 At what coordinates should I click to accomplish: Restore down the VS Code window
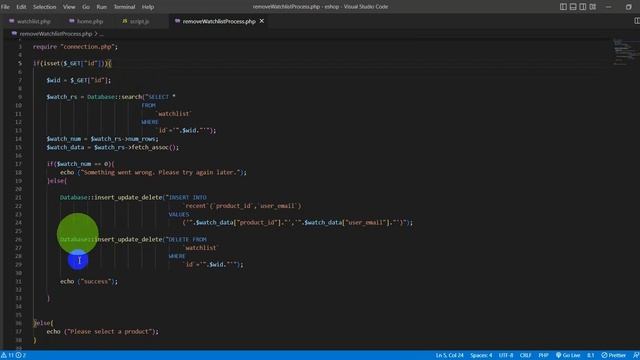[629, 7]
